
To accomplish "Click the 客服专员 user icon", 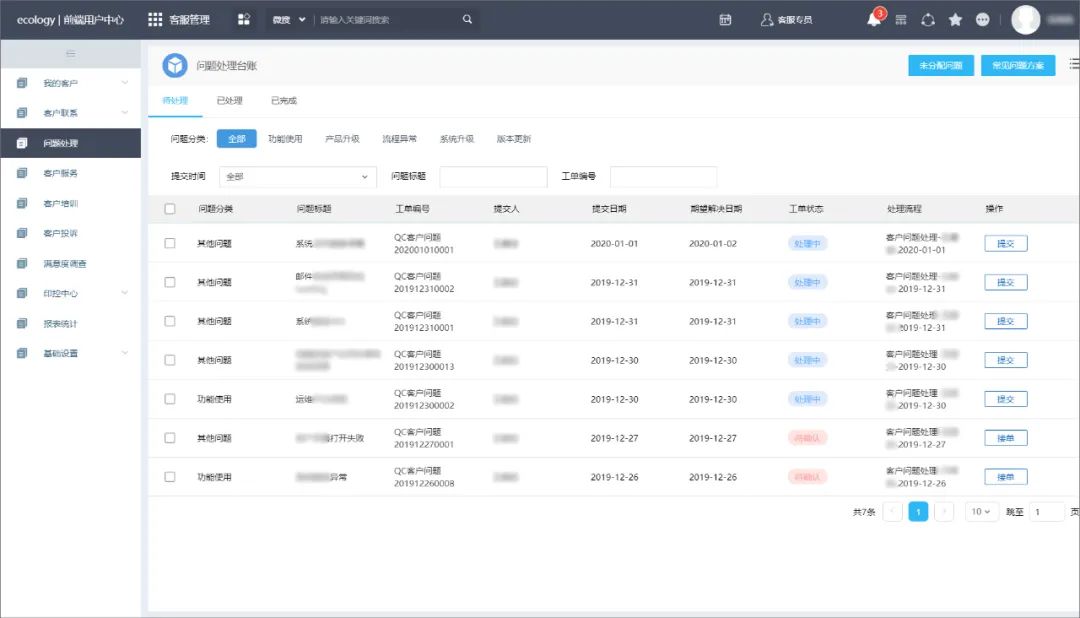I will tap(767, 20).
